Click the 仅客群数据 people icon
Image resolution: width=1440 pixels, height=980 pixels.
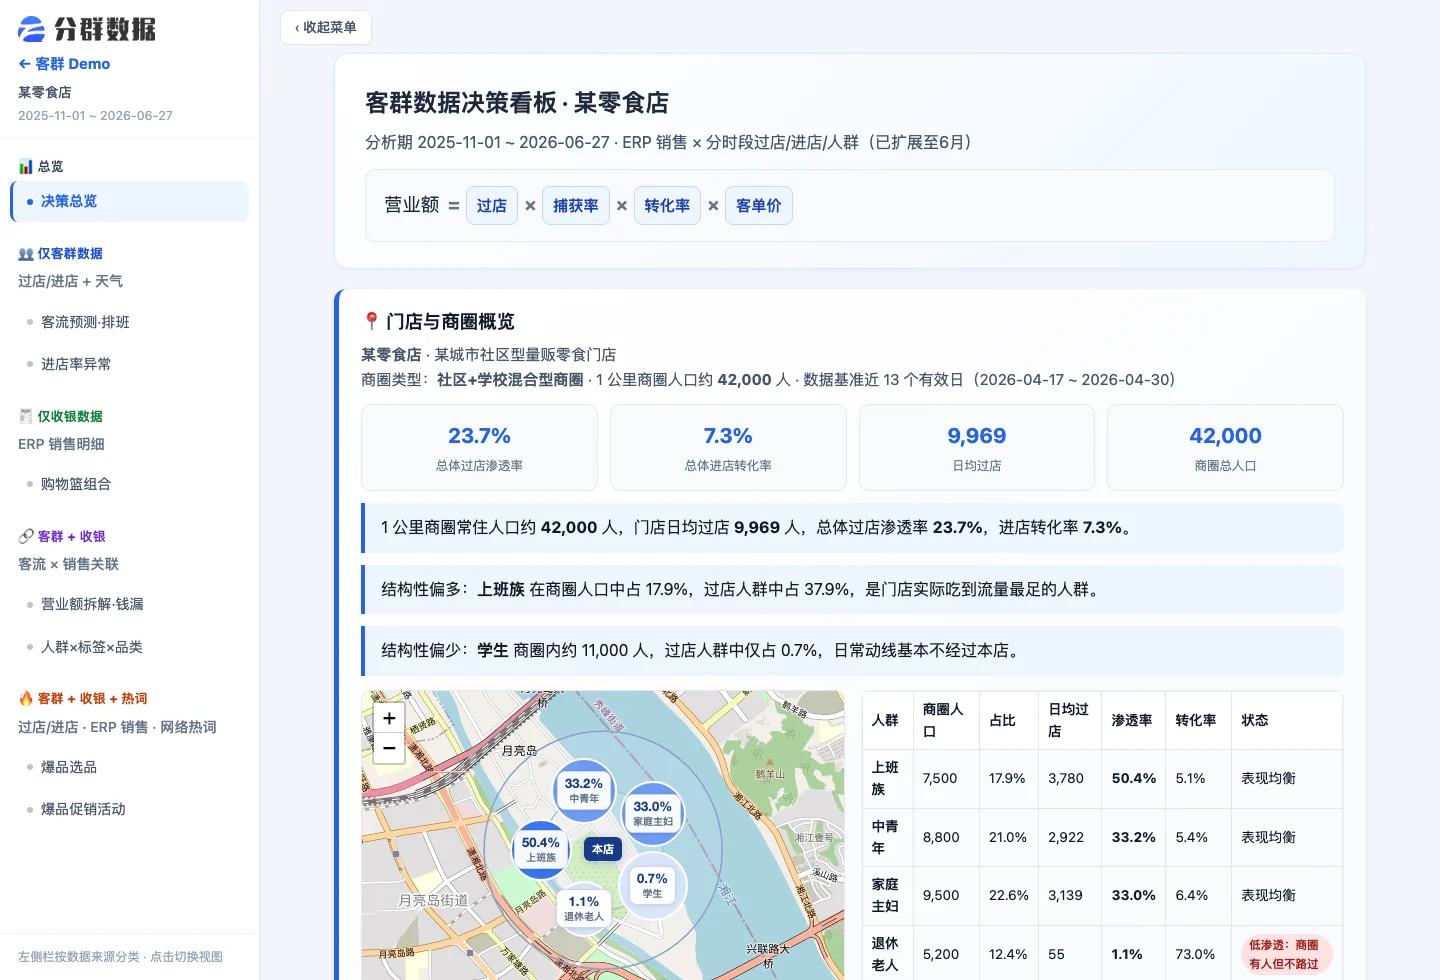click(26, 254)
